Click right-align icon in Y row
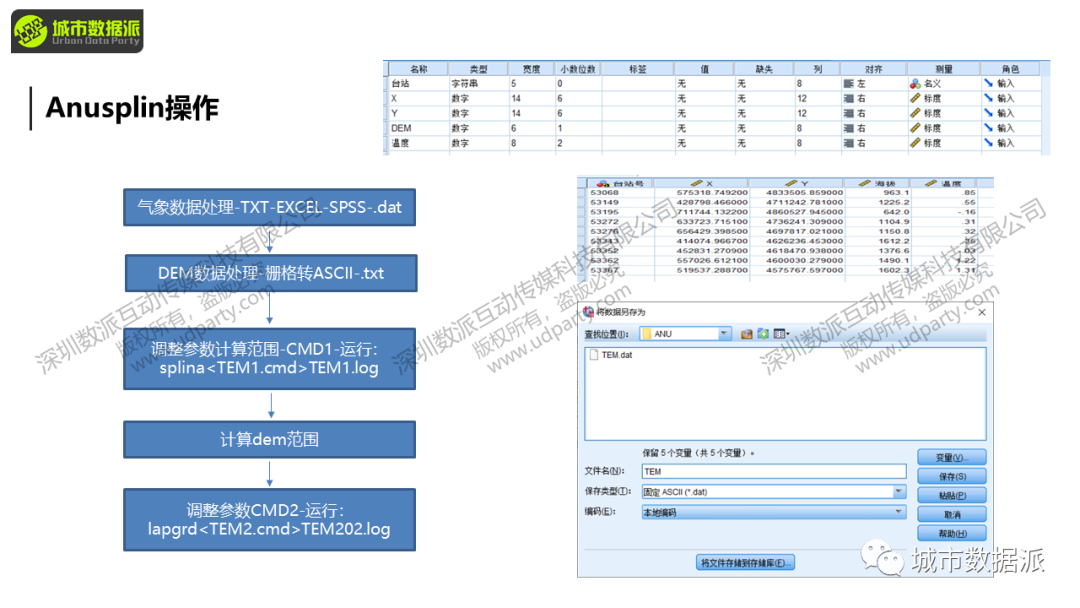1080x608 pixels. (849, 113)
